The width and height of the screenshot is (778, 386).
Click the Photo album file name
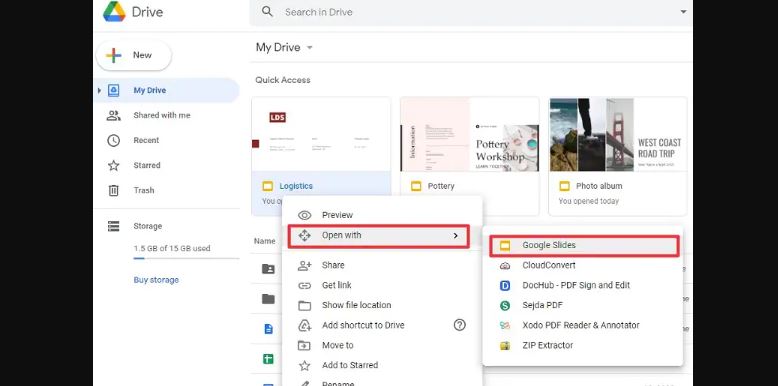[599, 186]
